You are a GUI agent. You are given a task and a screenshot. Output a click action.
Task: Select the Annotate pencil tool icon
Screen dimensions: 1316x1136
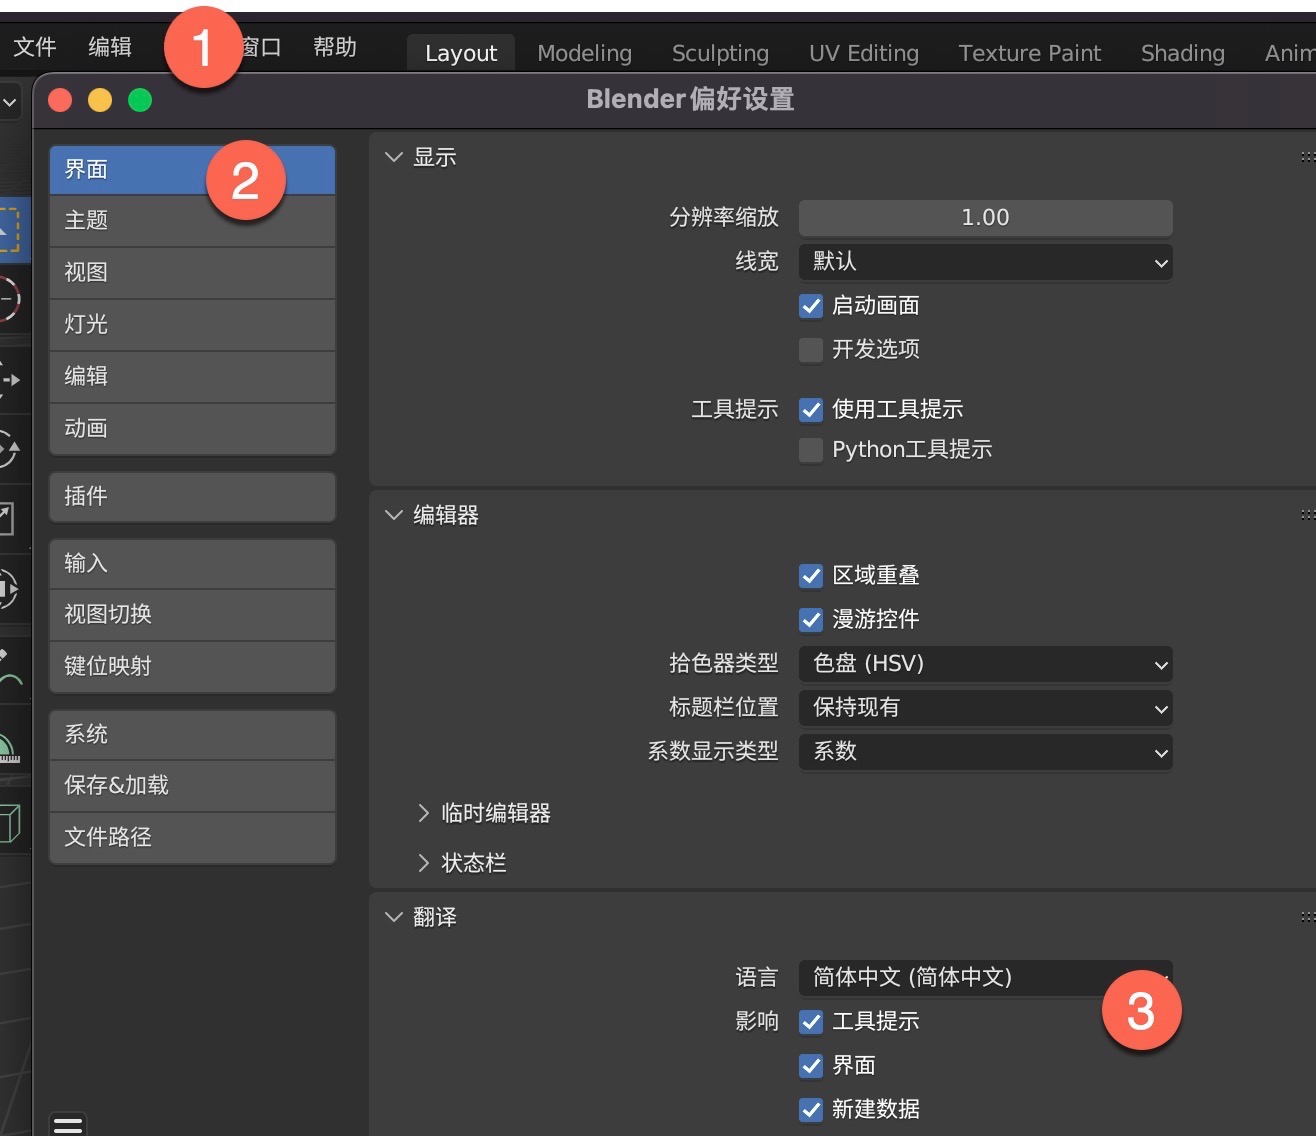click(10, 668)
